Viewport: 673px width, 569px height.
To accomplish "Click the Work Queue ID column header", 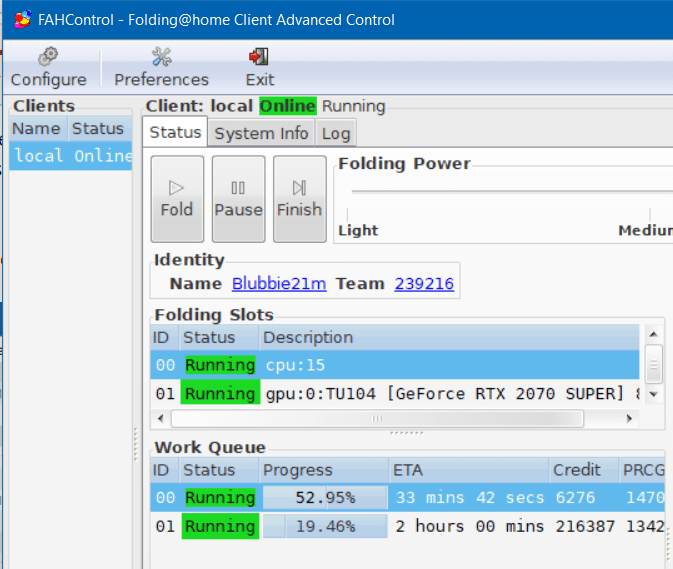I will coord(164,470).
